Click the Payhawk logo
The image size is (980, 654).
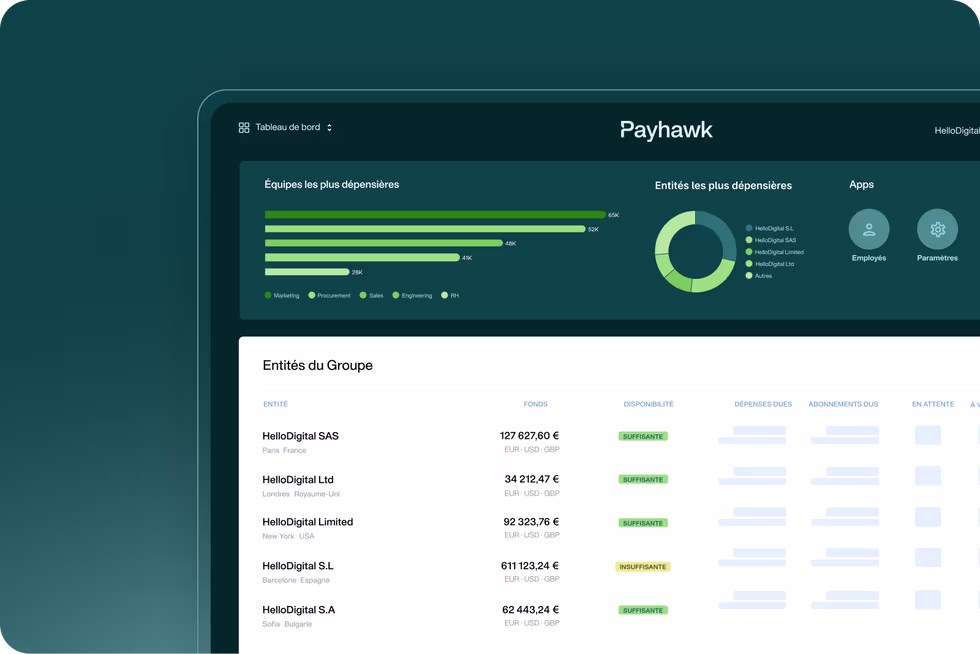[x=666, y=130]
